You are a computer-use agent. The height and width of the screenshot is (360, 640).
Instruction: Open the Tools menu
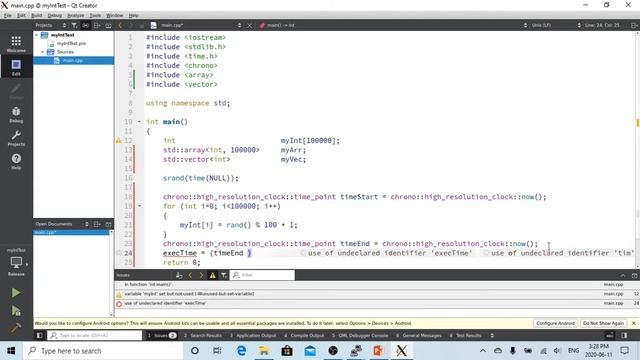(95, 16)
